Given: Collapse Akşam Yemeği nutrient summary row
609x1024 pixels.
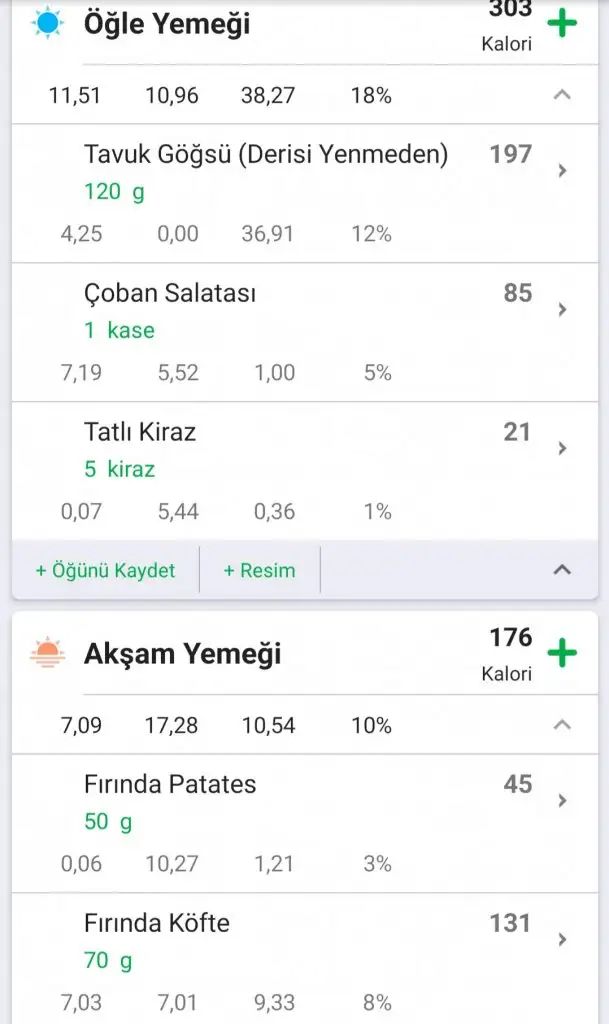Looking at the screenshot, I should point(562,725).
